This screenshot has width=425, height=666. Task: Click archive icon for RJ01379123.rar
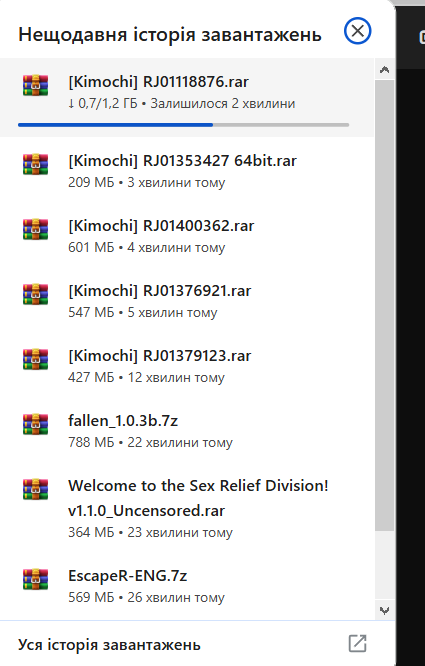coord(35,359)
